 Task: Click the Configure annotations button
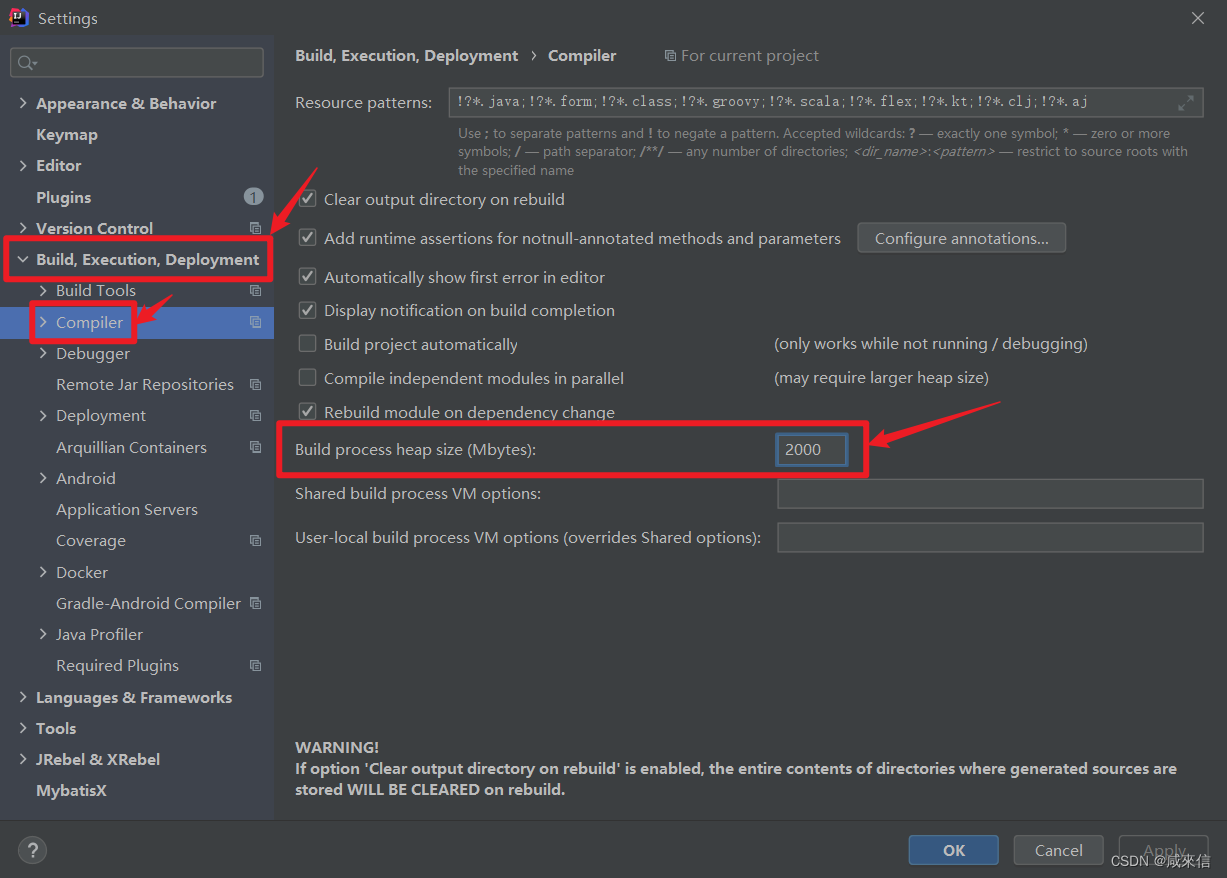[x=960, y=237]
